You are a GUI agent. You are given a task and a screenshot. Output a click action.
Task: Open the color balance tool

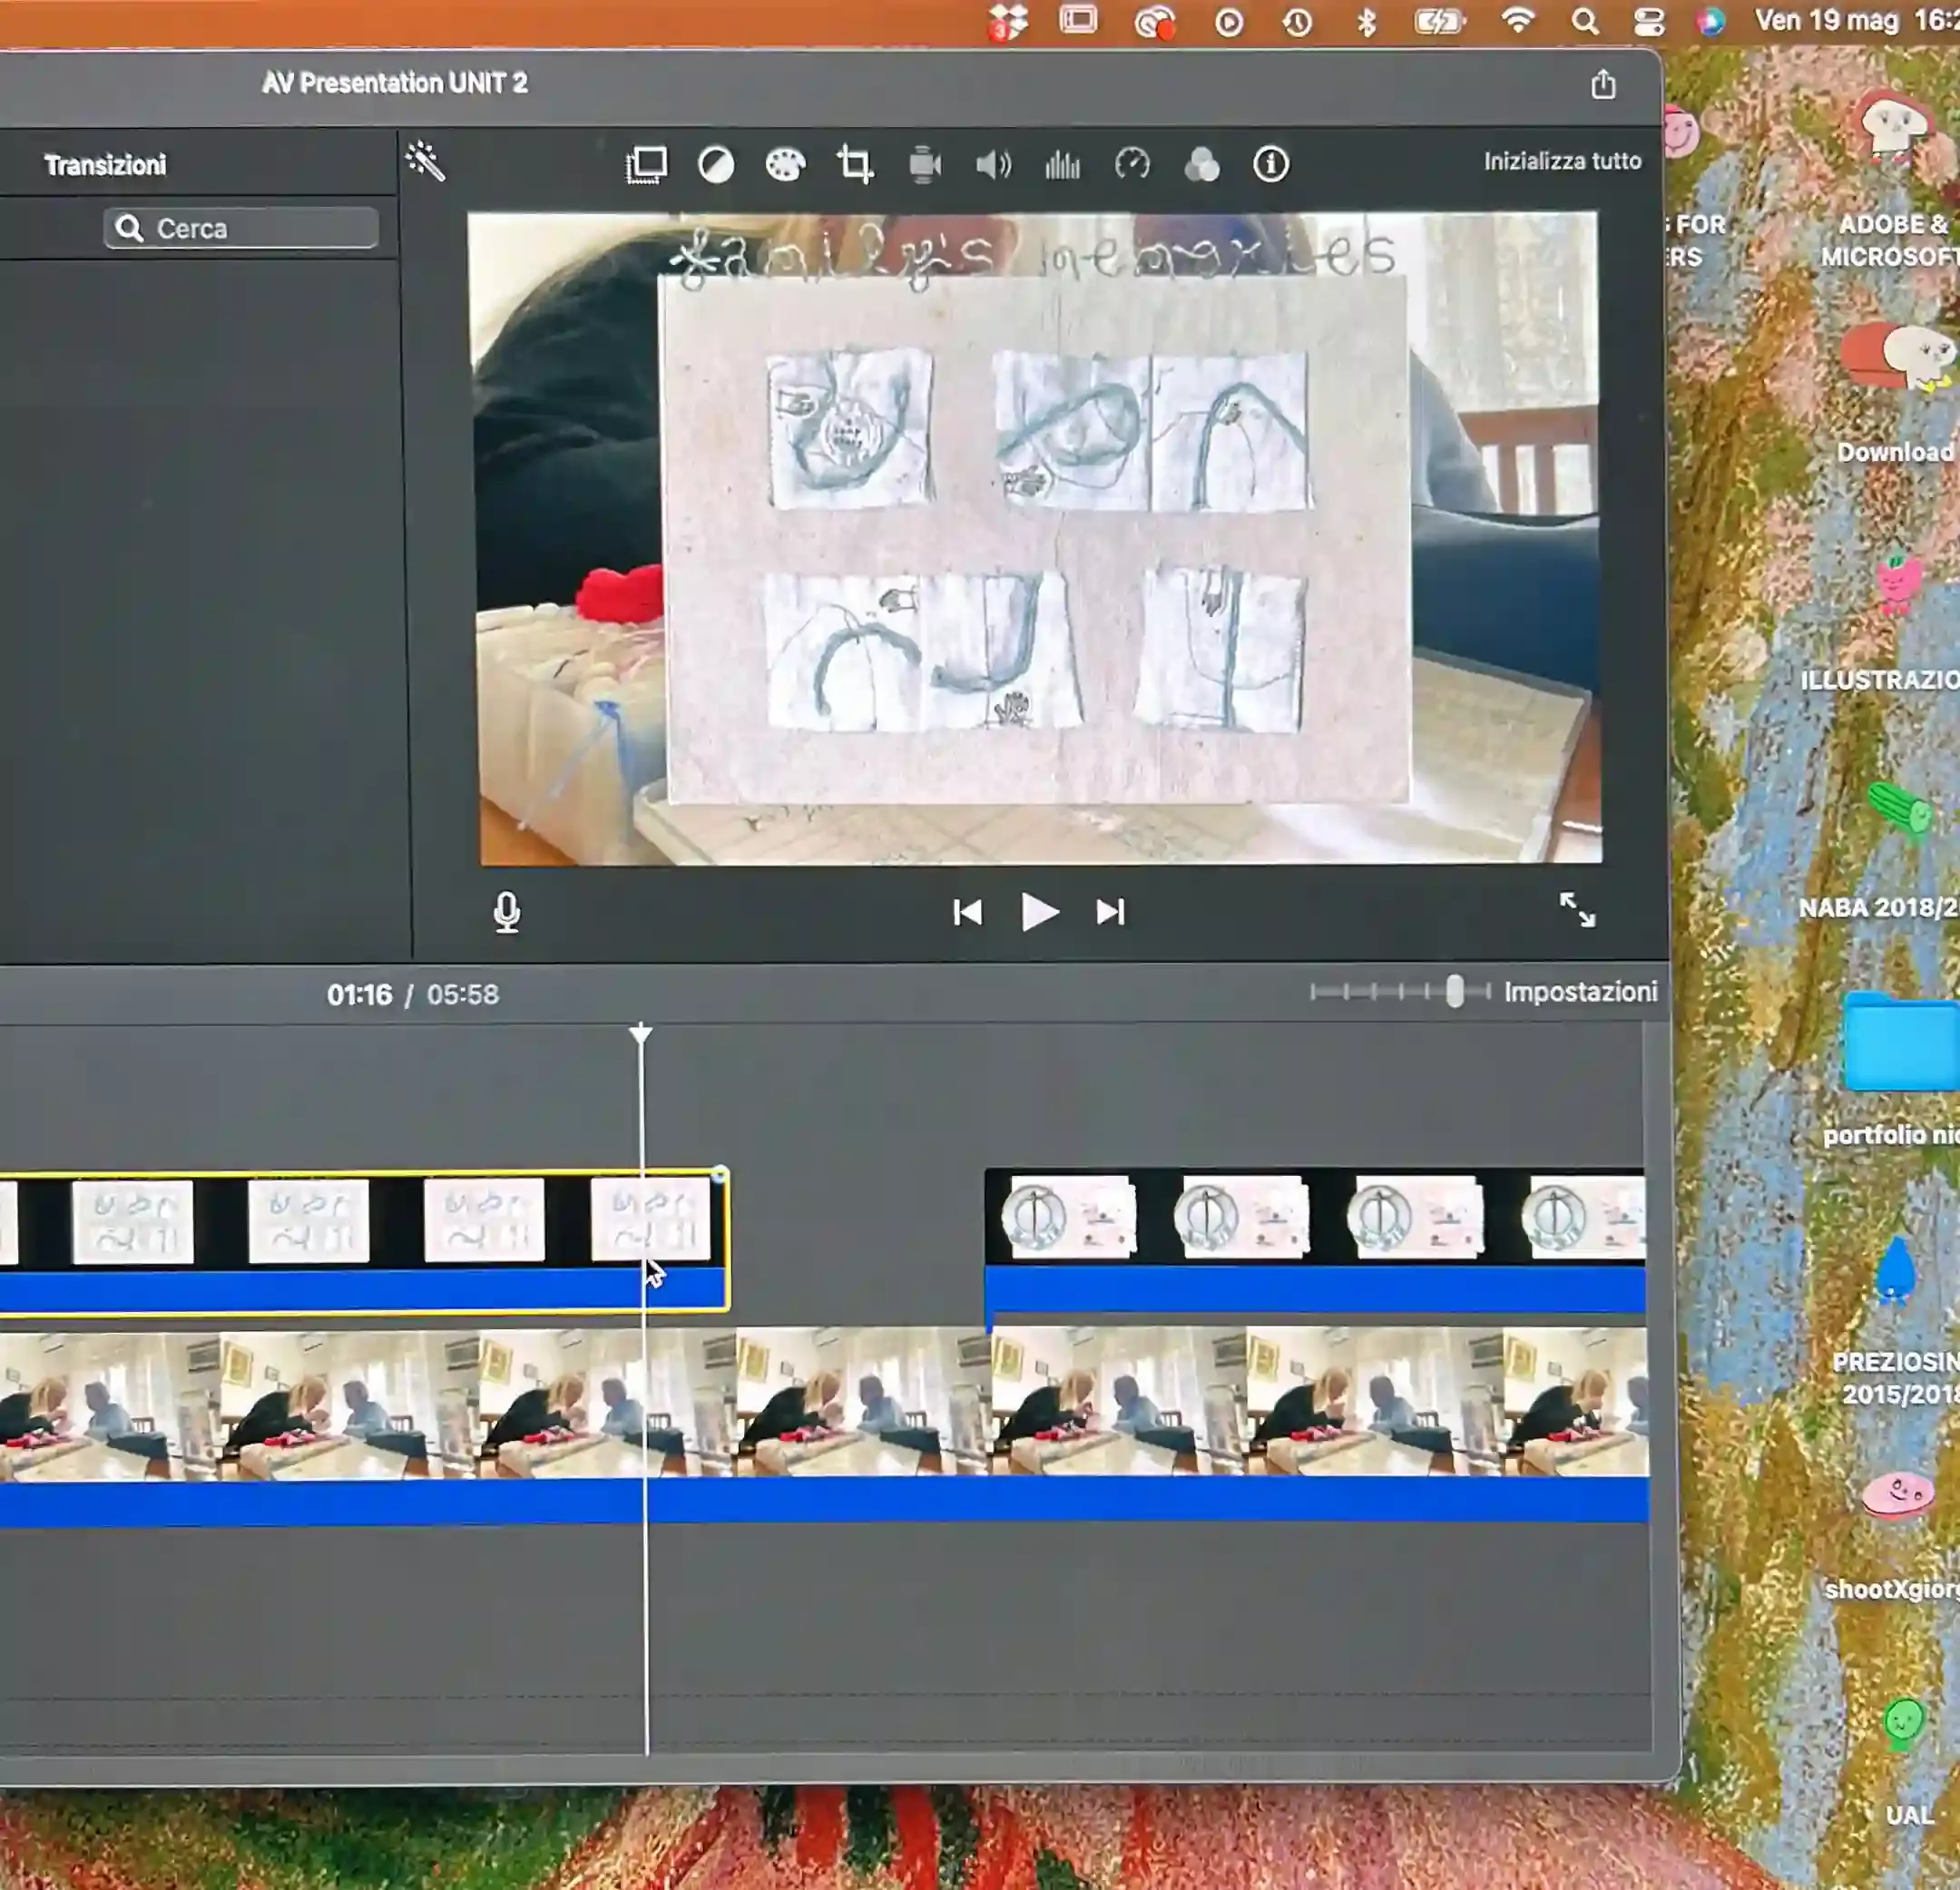click(x=716, y=164)
